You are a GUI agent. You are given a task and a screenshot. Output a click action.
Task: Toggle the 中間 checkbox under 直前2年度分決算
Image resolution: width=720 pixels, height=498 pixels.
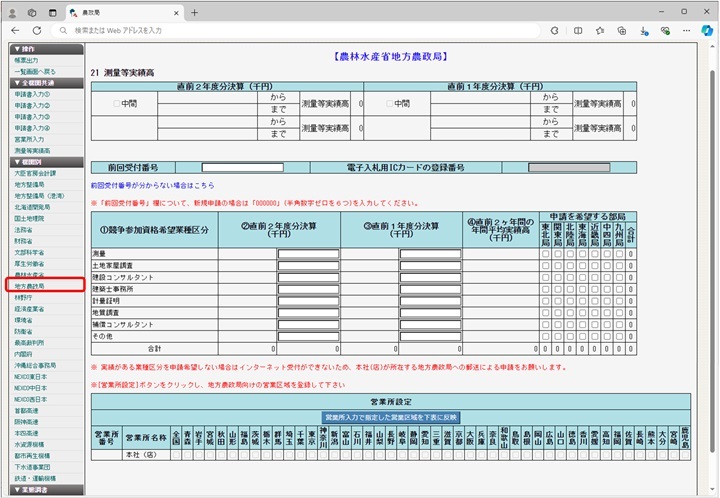point(117,104)
